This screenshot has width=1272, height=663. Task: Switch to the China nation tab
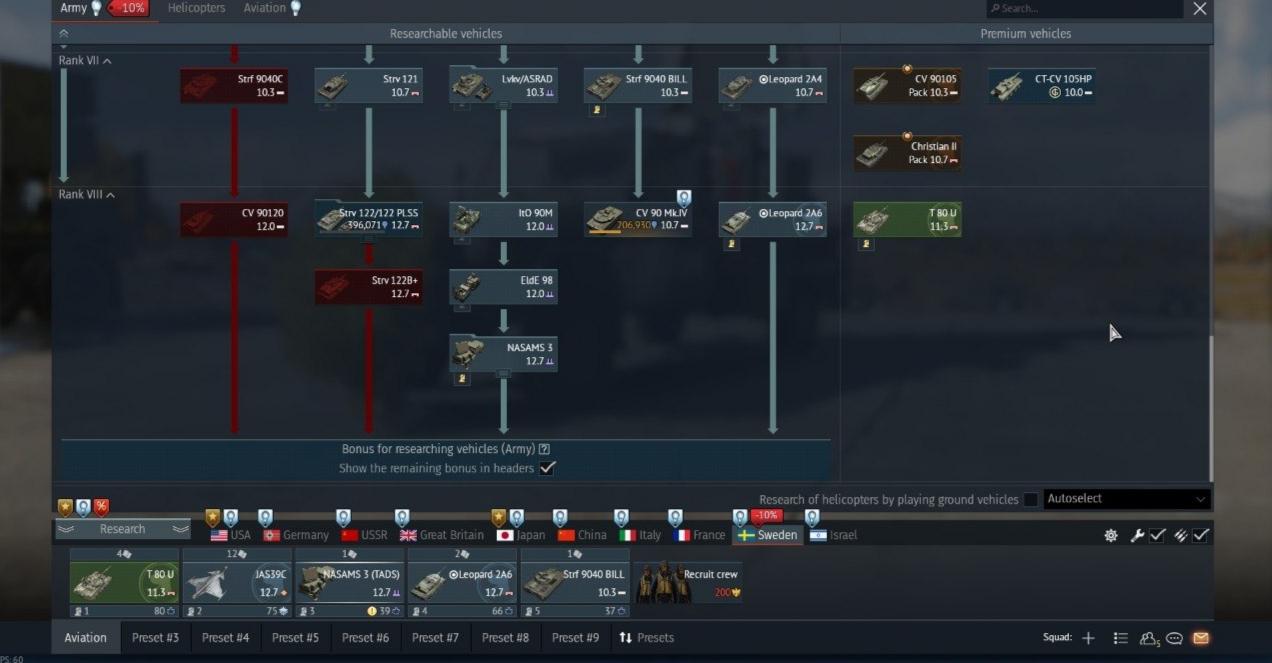click(582, 535)
